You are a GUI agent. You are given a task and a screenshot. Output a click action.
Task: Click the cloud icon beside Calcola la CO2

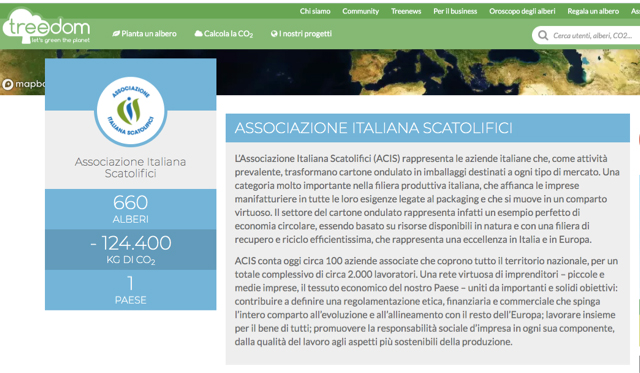(x=198, y=33)
